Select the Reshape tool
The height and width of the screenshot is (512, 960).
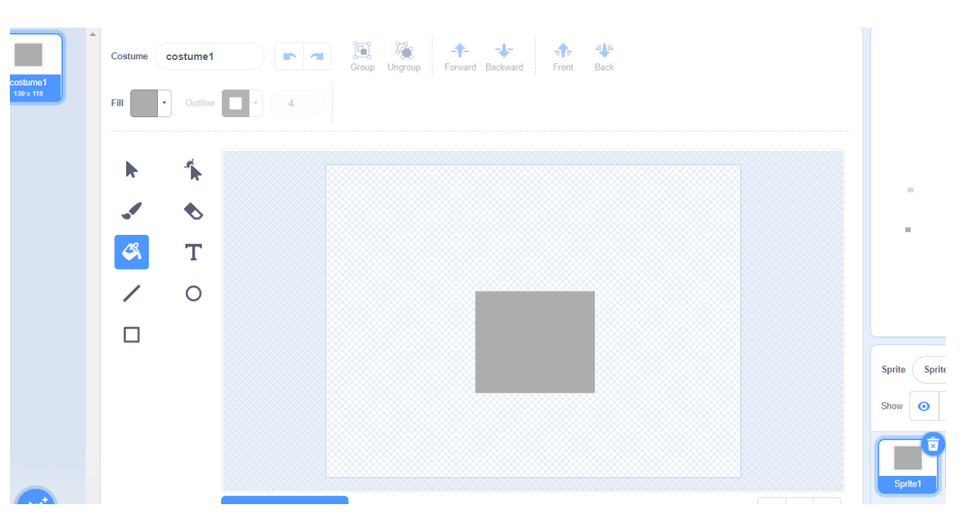(x=193, y=170)
